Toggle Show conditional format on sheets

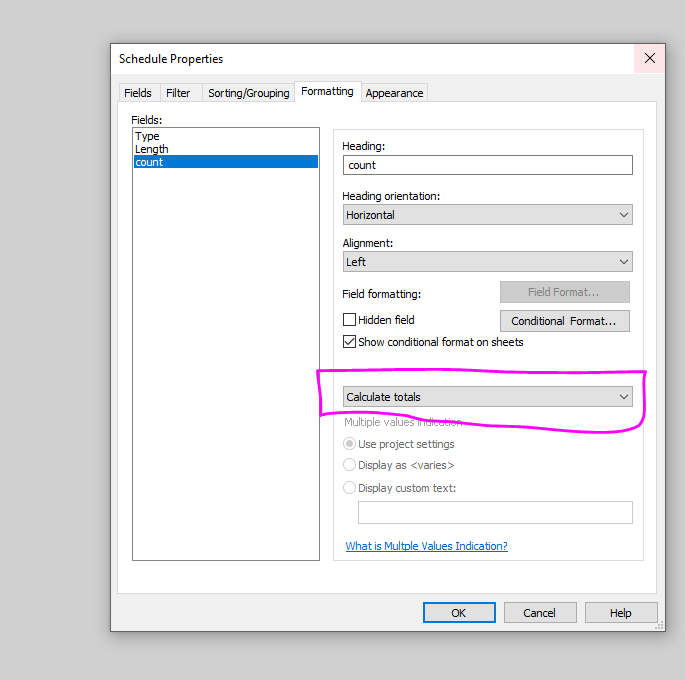click(350, 342)
